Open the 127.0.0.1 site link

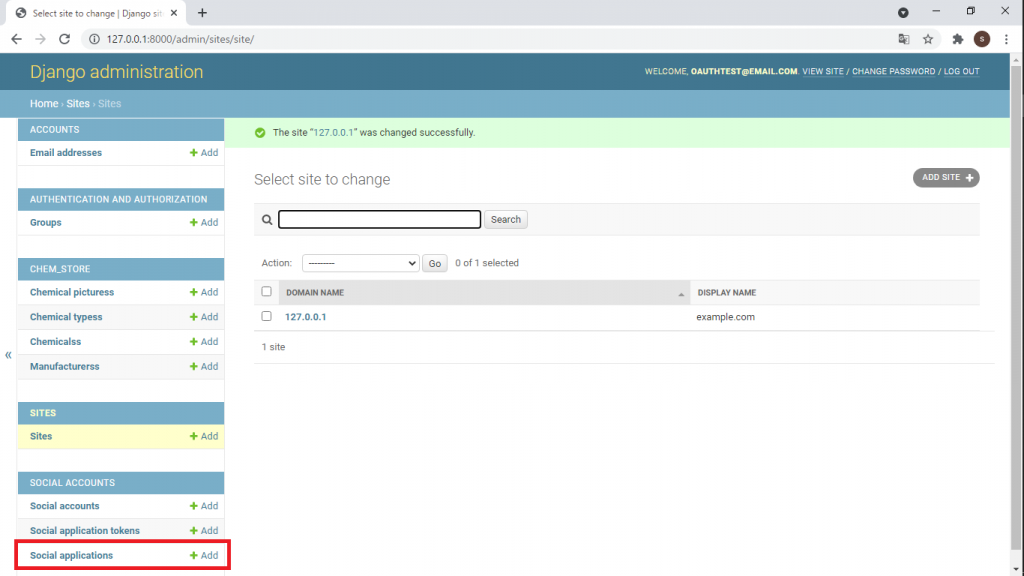tap(305, 316)
